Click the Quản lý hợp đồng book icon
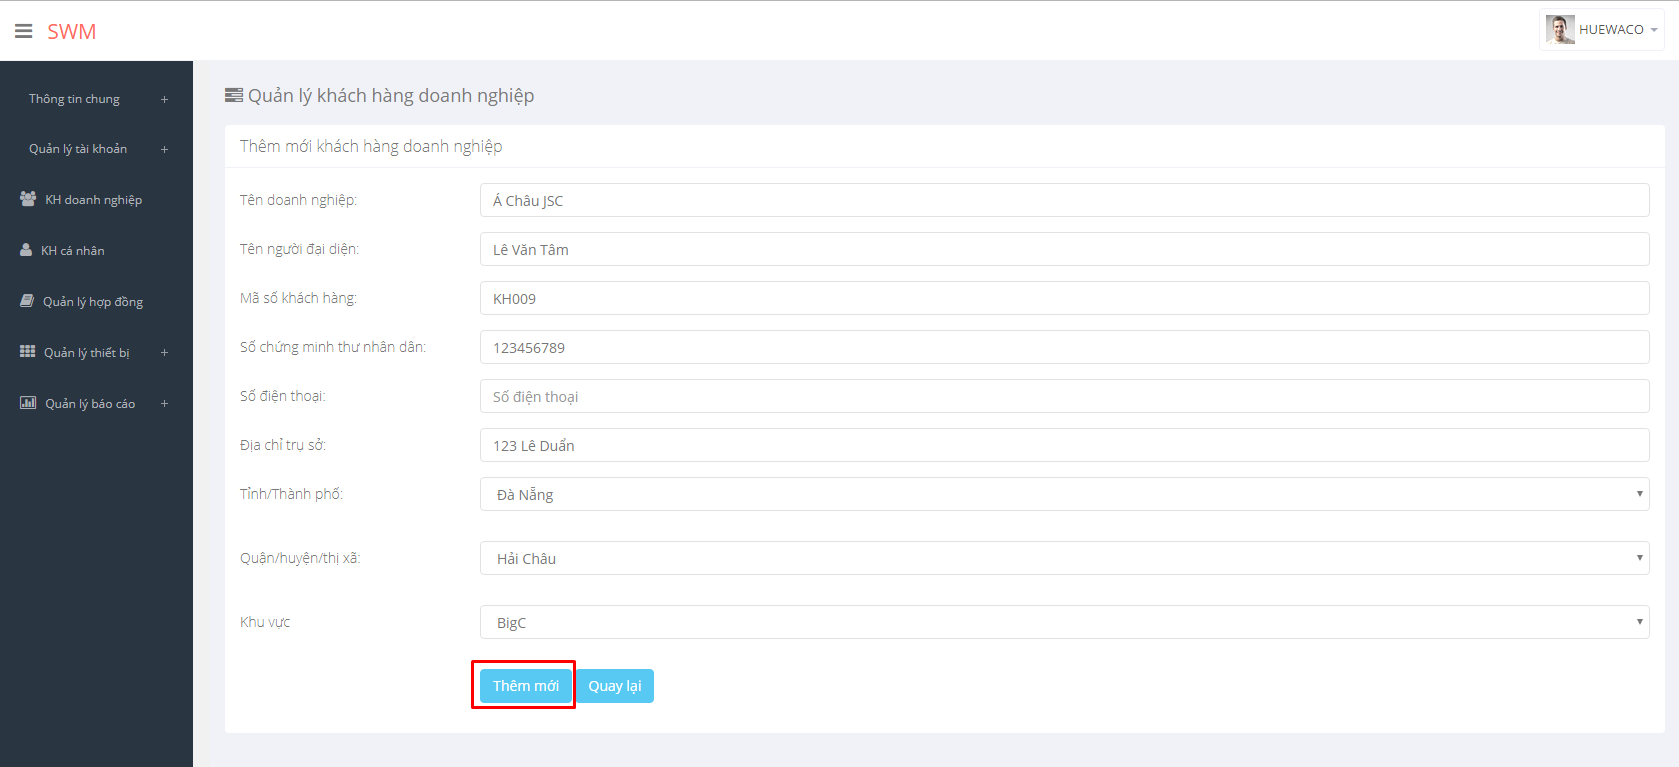This screenshot has width=1679, height=767. [27, 301]
